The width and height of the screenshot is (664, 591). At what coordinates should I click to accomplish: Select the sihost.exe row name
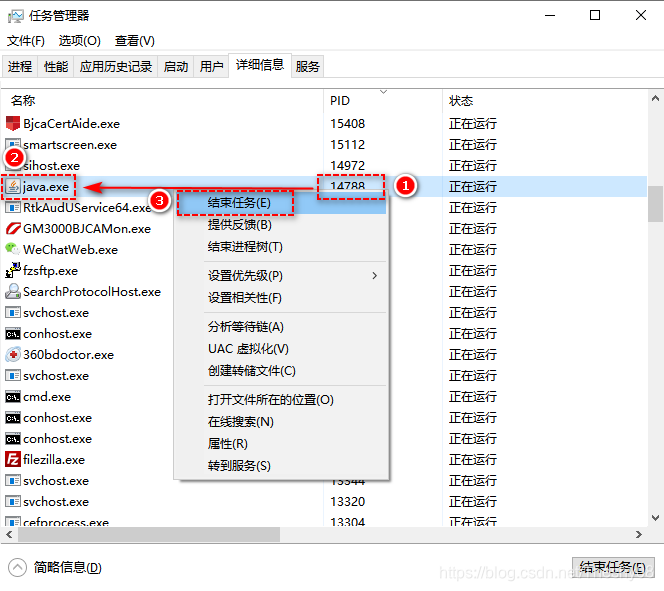coord(51,166)
